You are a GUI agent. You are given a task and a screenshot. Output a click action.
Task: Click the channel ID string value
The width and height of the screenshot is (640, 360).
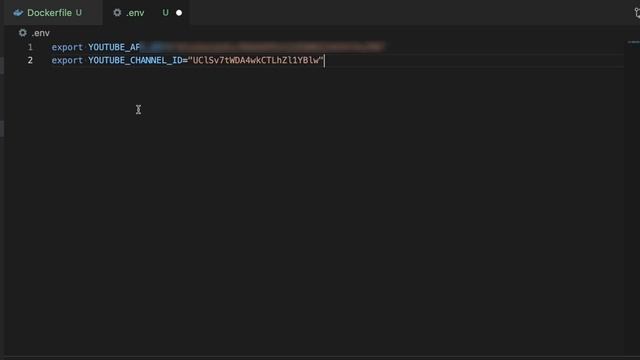[256, 60]
